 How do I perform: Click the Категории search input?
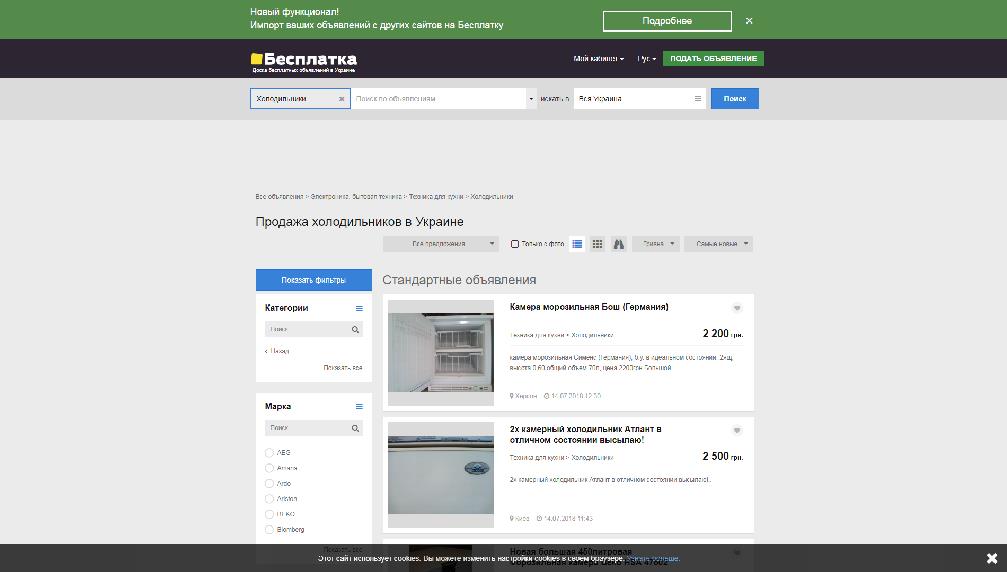click(308, 329)
